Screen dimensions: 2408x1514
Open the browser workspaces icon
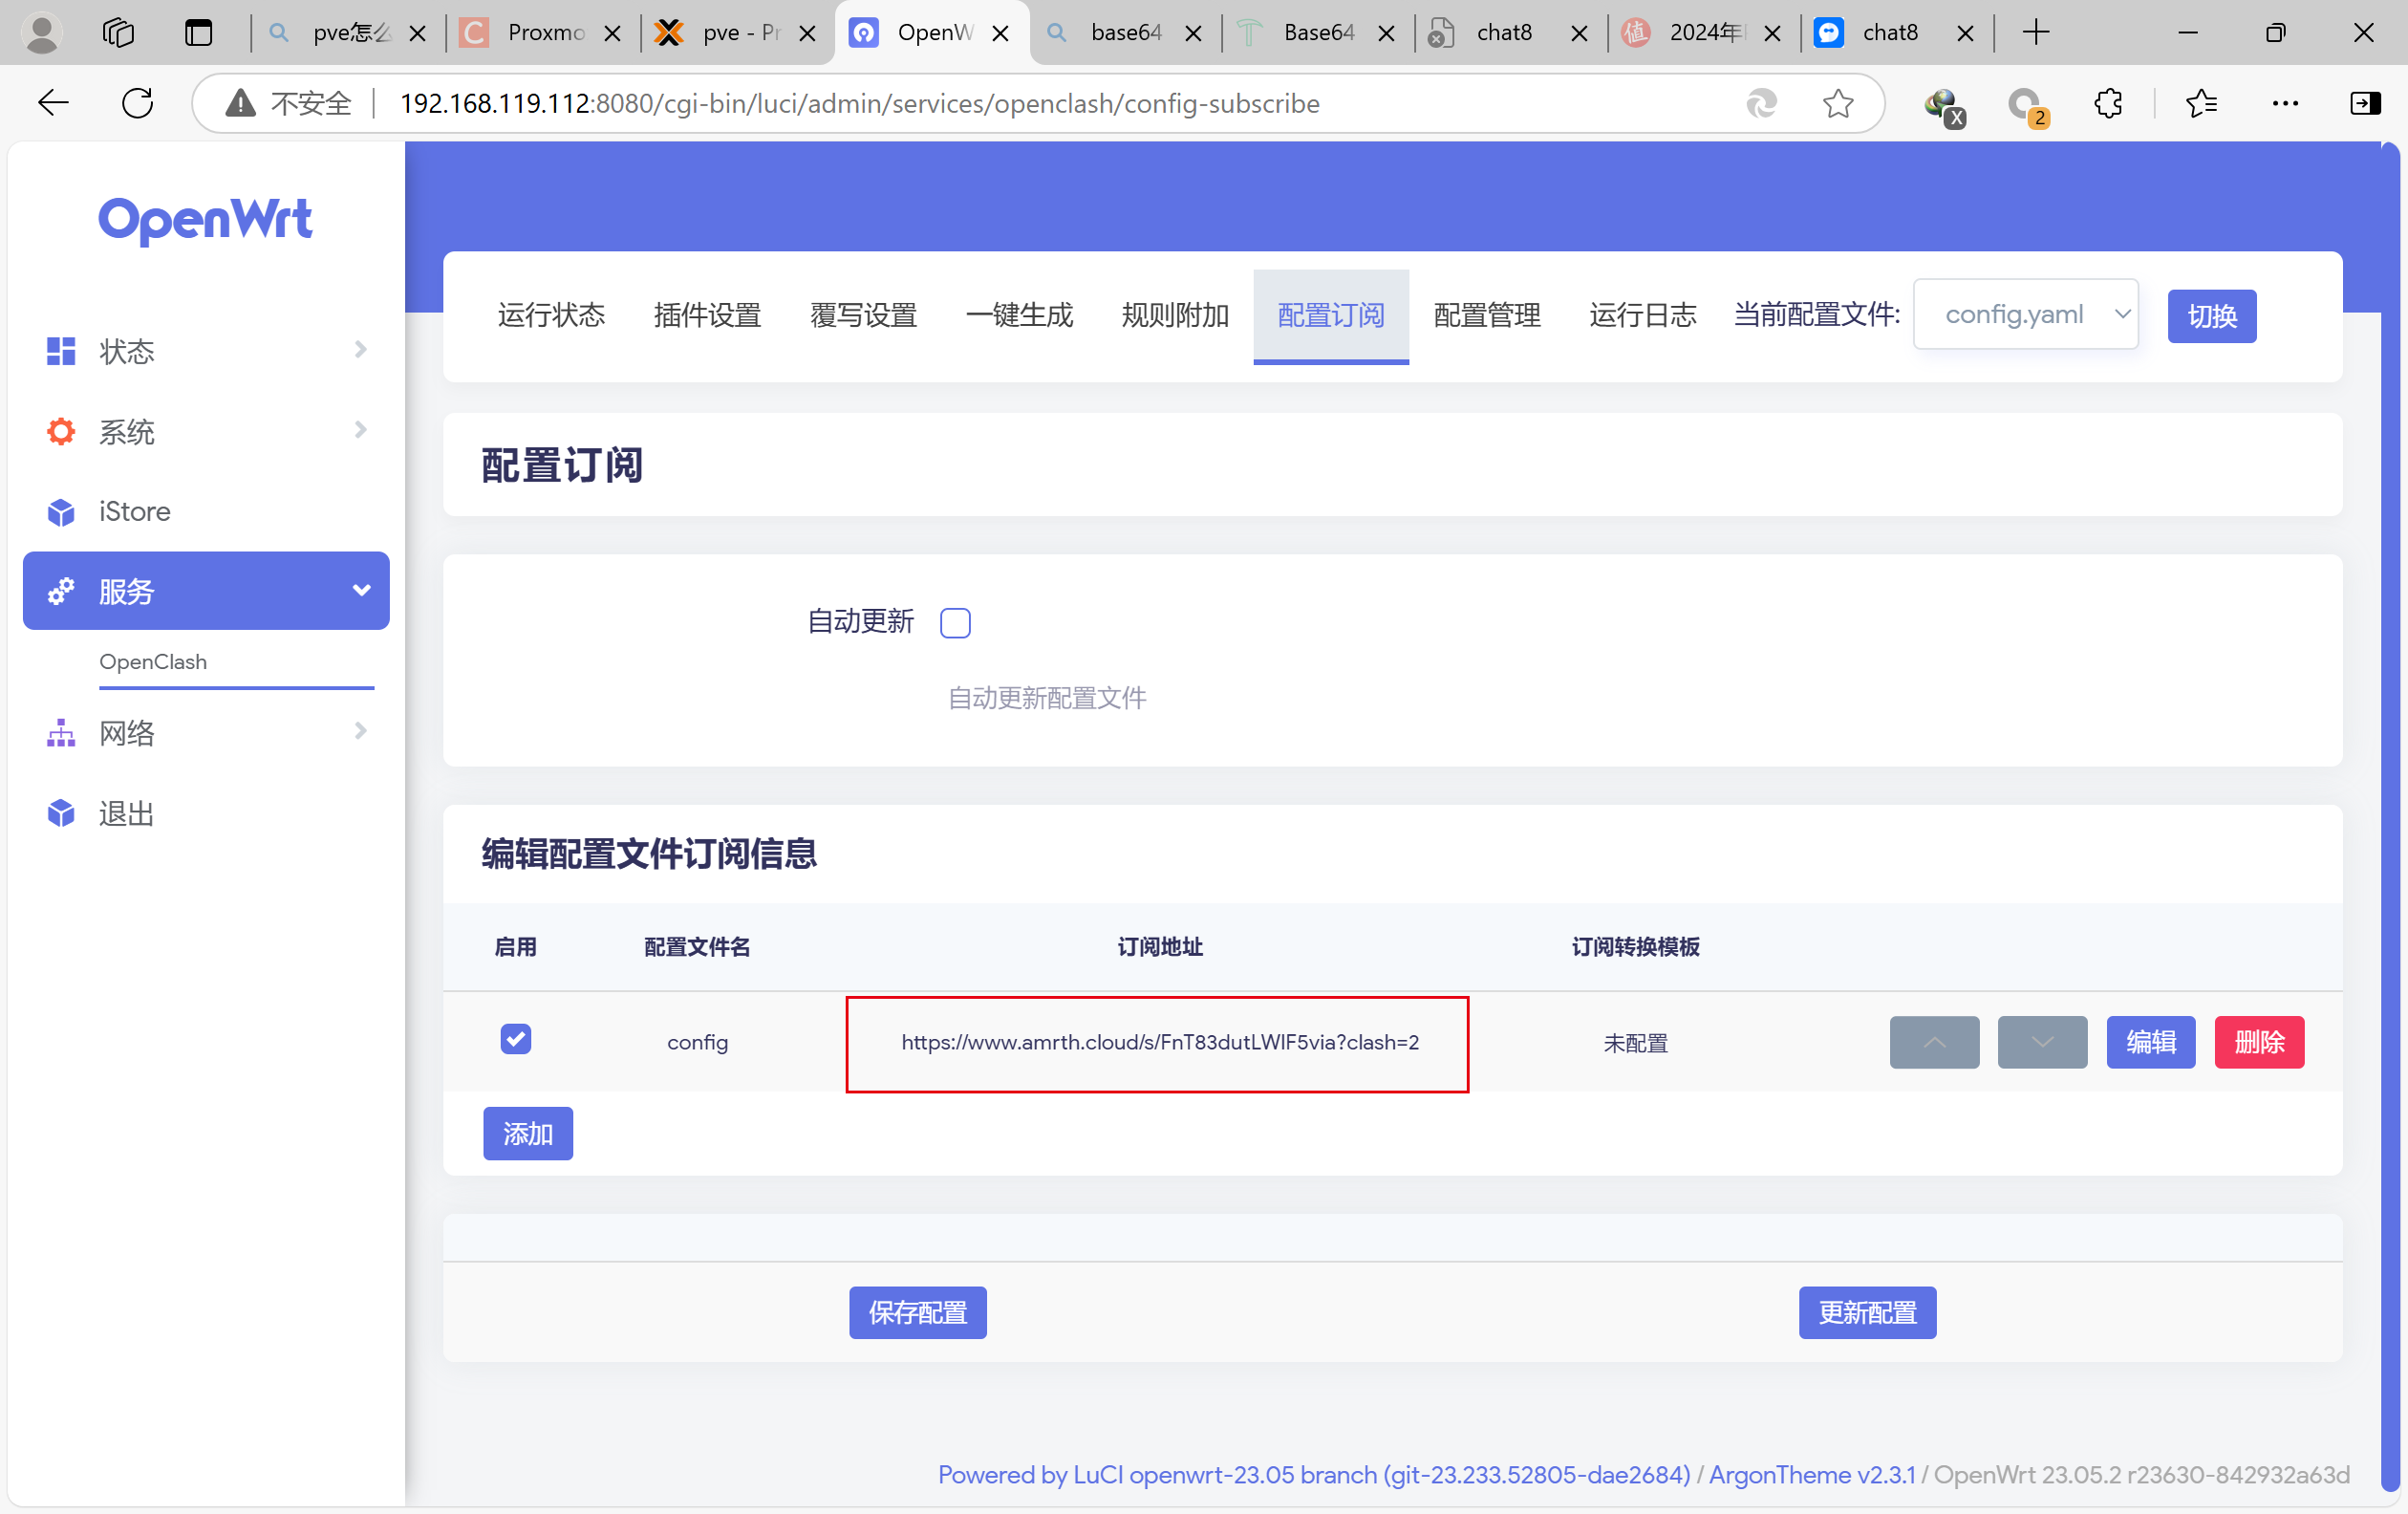118,33
